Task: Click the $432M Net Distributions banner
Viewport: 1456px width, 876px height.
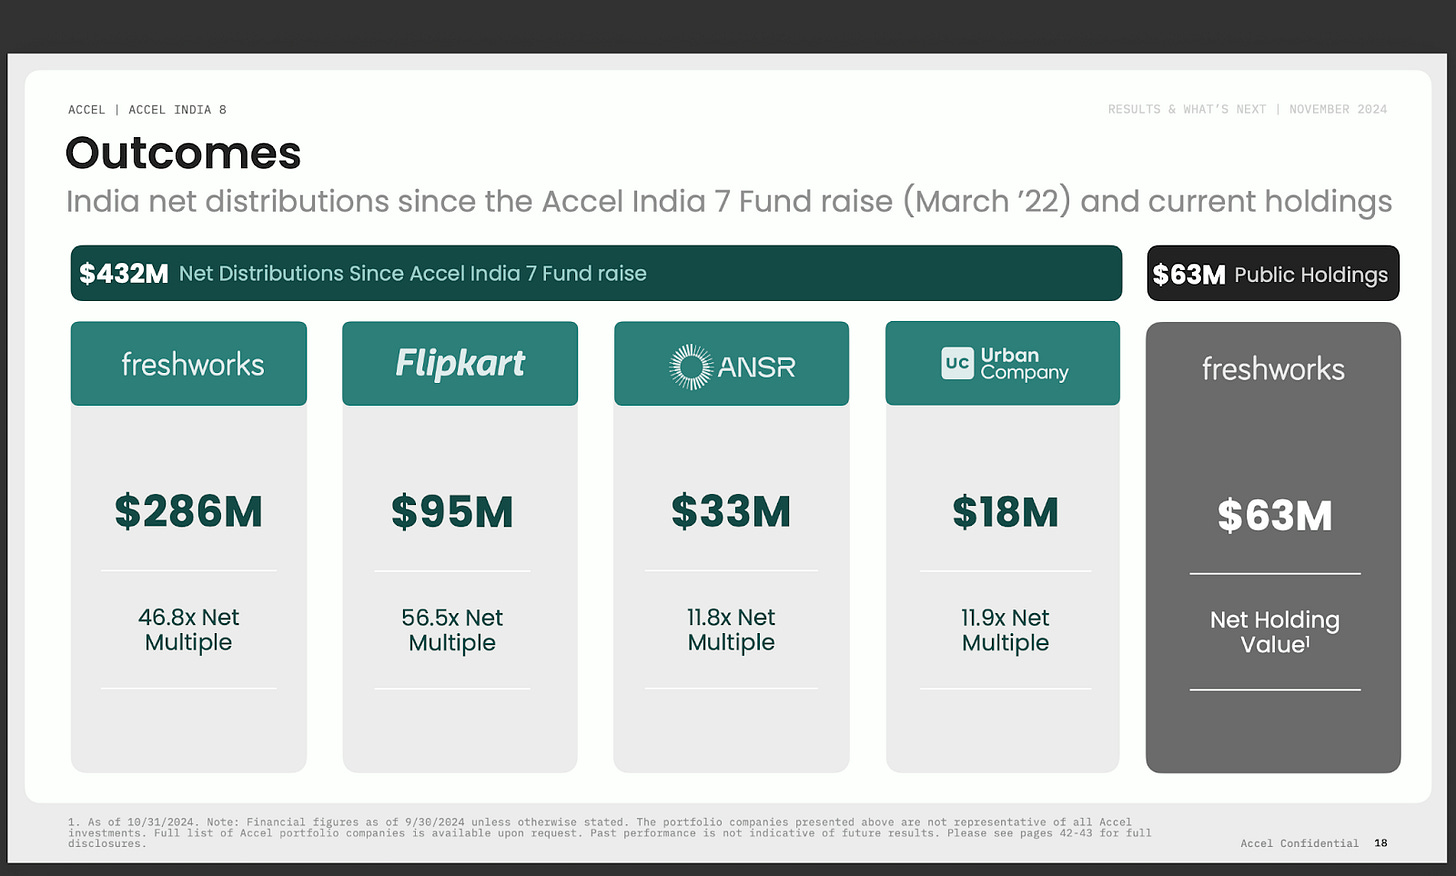Action: (x=596, y=273)
